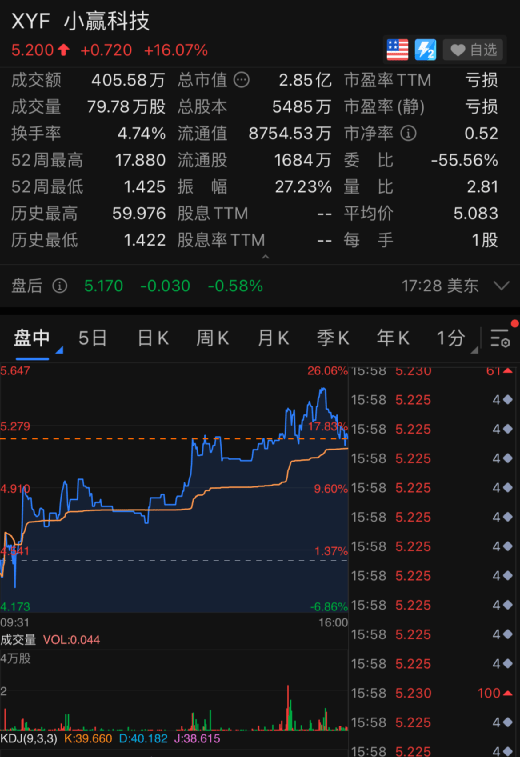Click after-hours price 5.170

[x=103, y=286]
